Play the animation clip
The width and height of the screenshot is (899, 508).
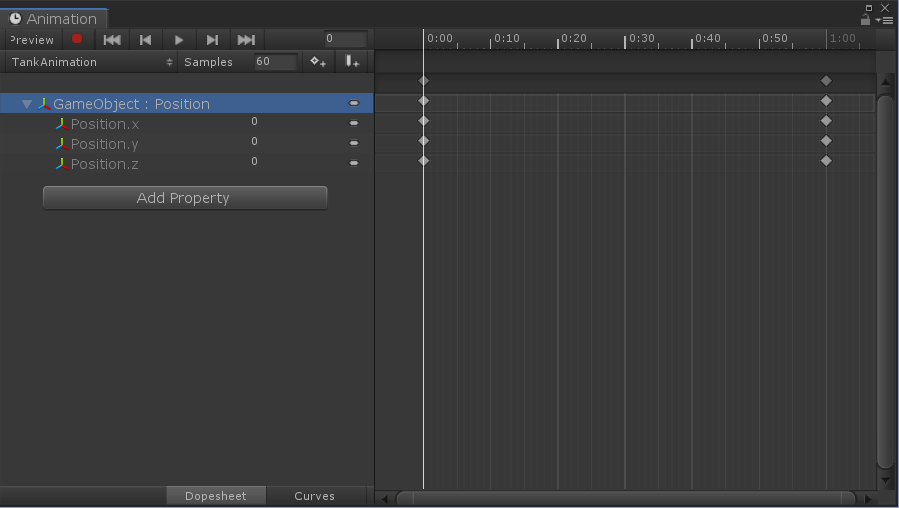click(x=178, y=40)
